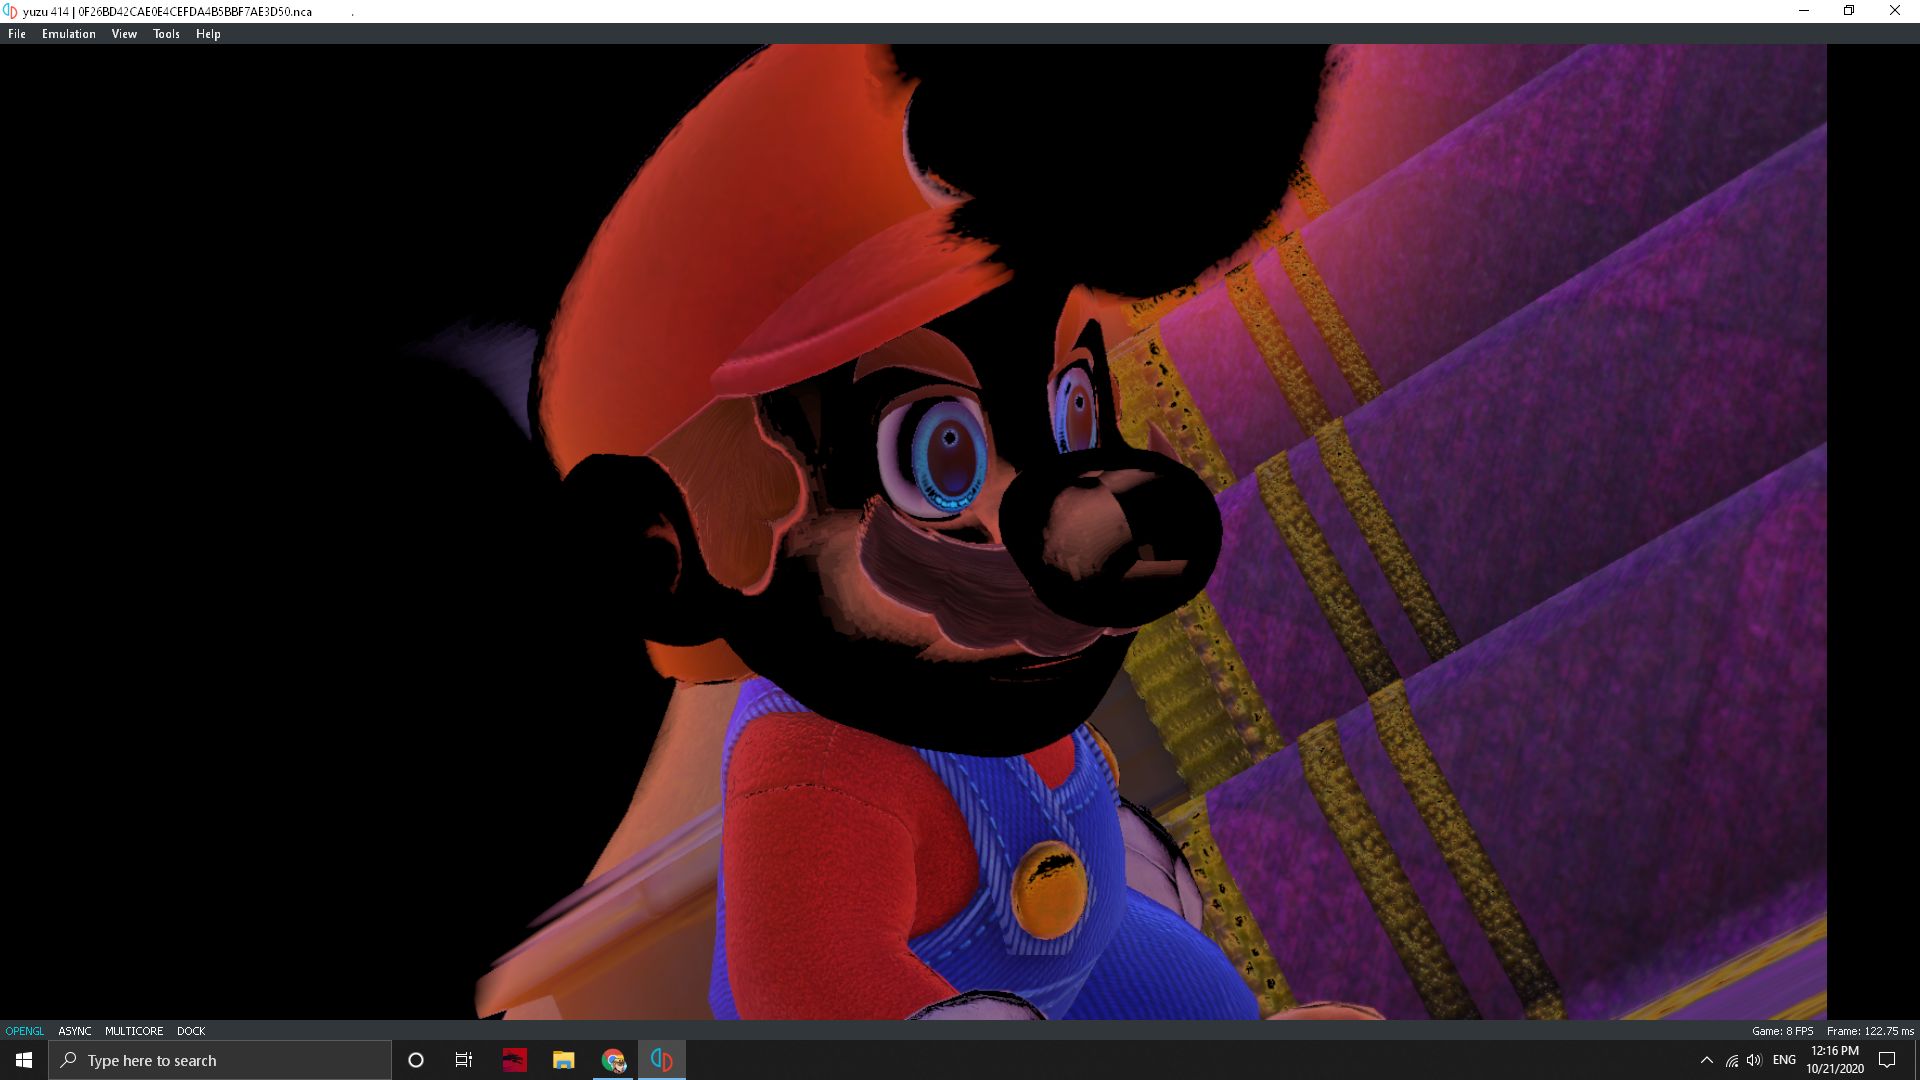Click the OPENGL label in the status bar
This screenshot has height=1080, width=1920.
24,1031
